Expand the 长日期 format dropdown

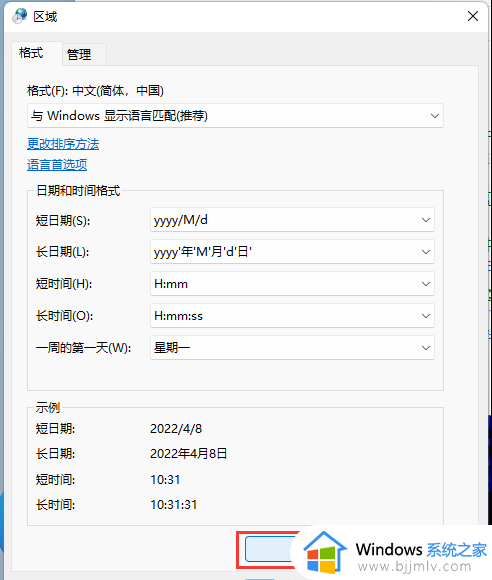pyautogui.click(x=292, y=252)
